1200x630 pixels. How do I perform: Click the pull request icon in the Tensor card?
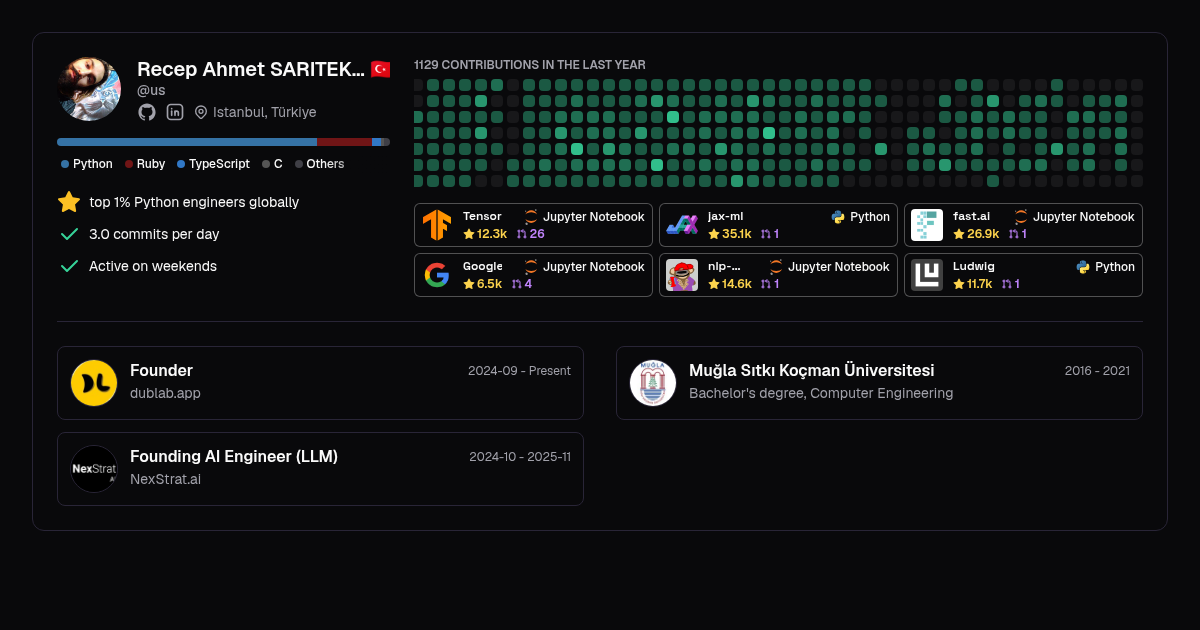click(521, 234)
